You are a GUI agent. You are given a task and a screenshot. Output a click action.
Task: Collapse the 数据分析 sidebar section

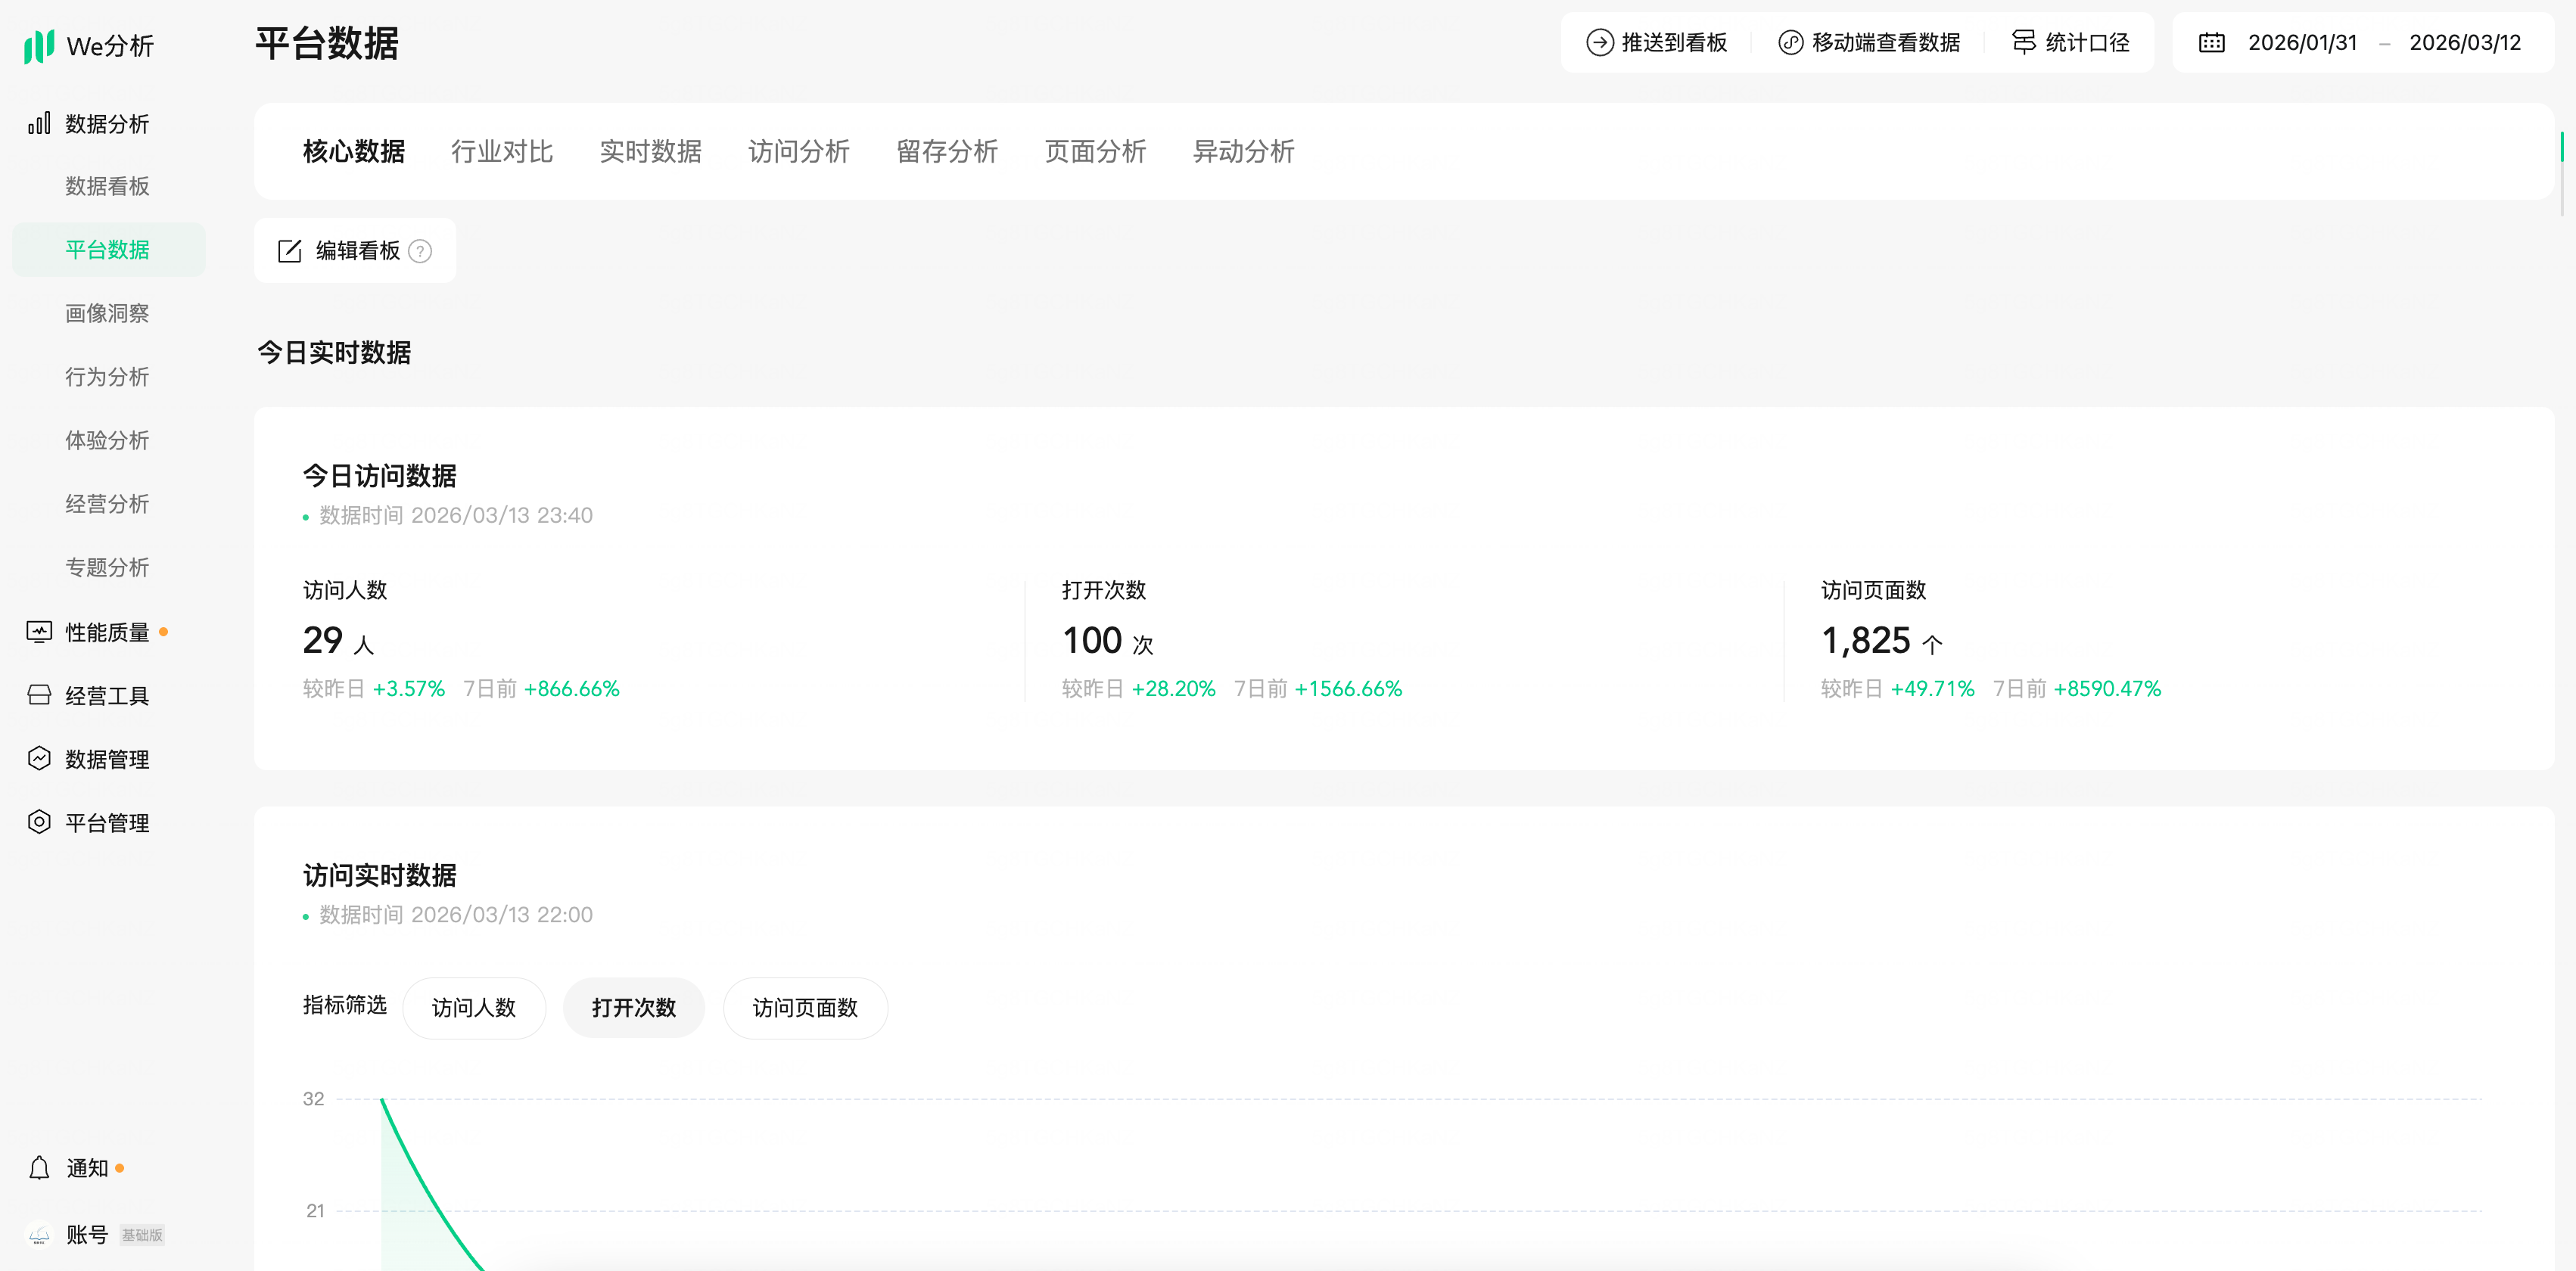[106, 124]
